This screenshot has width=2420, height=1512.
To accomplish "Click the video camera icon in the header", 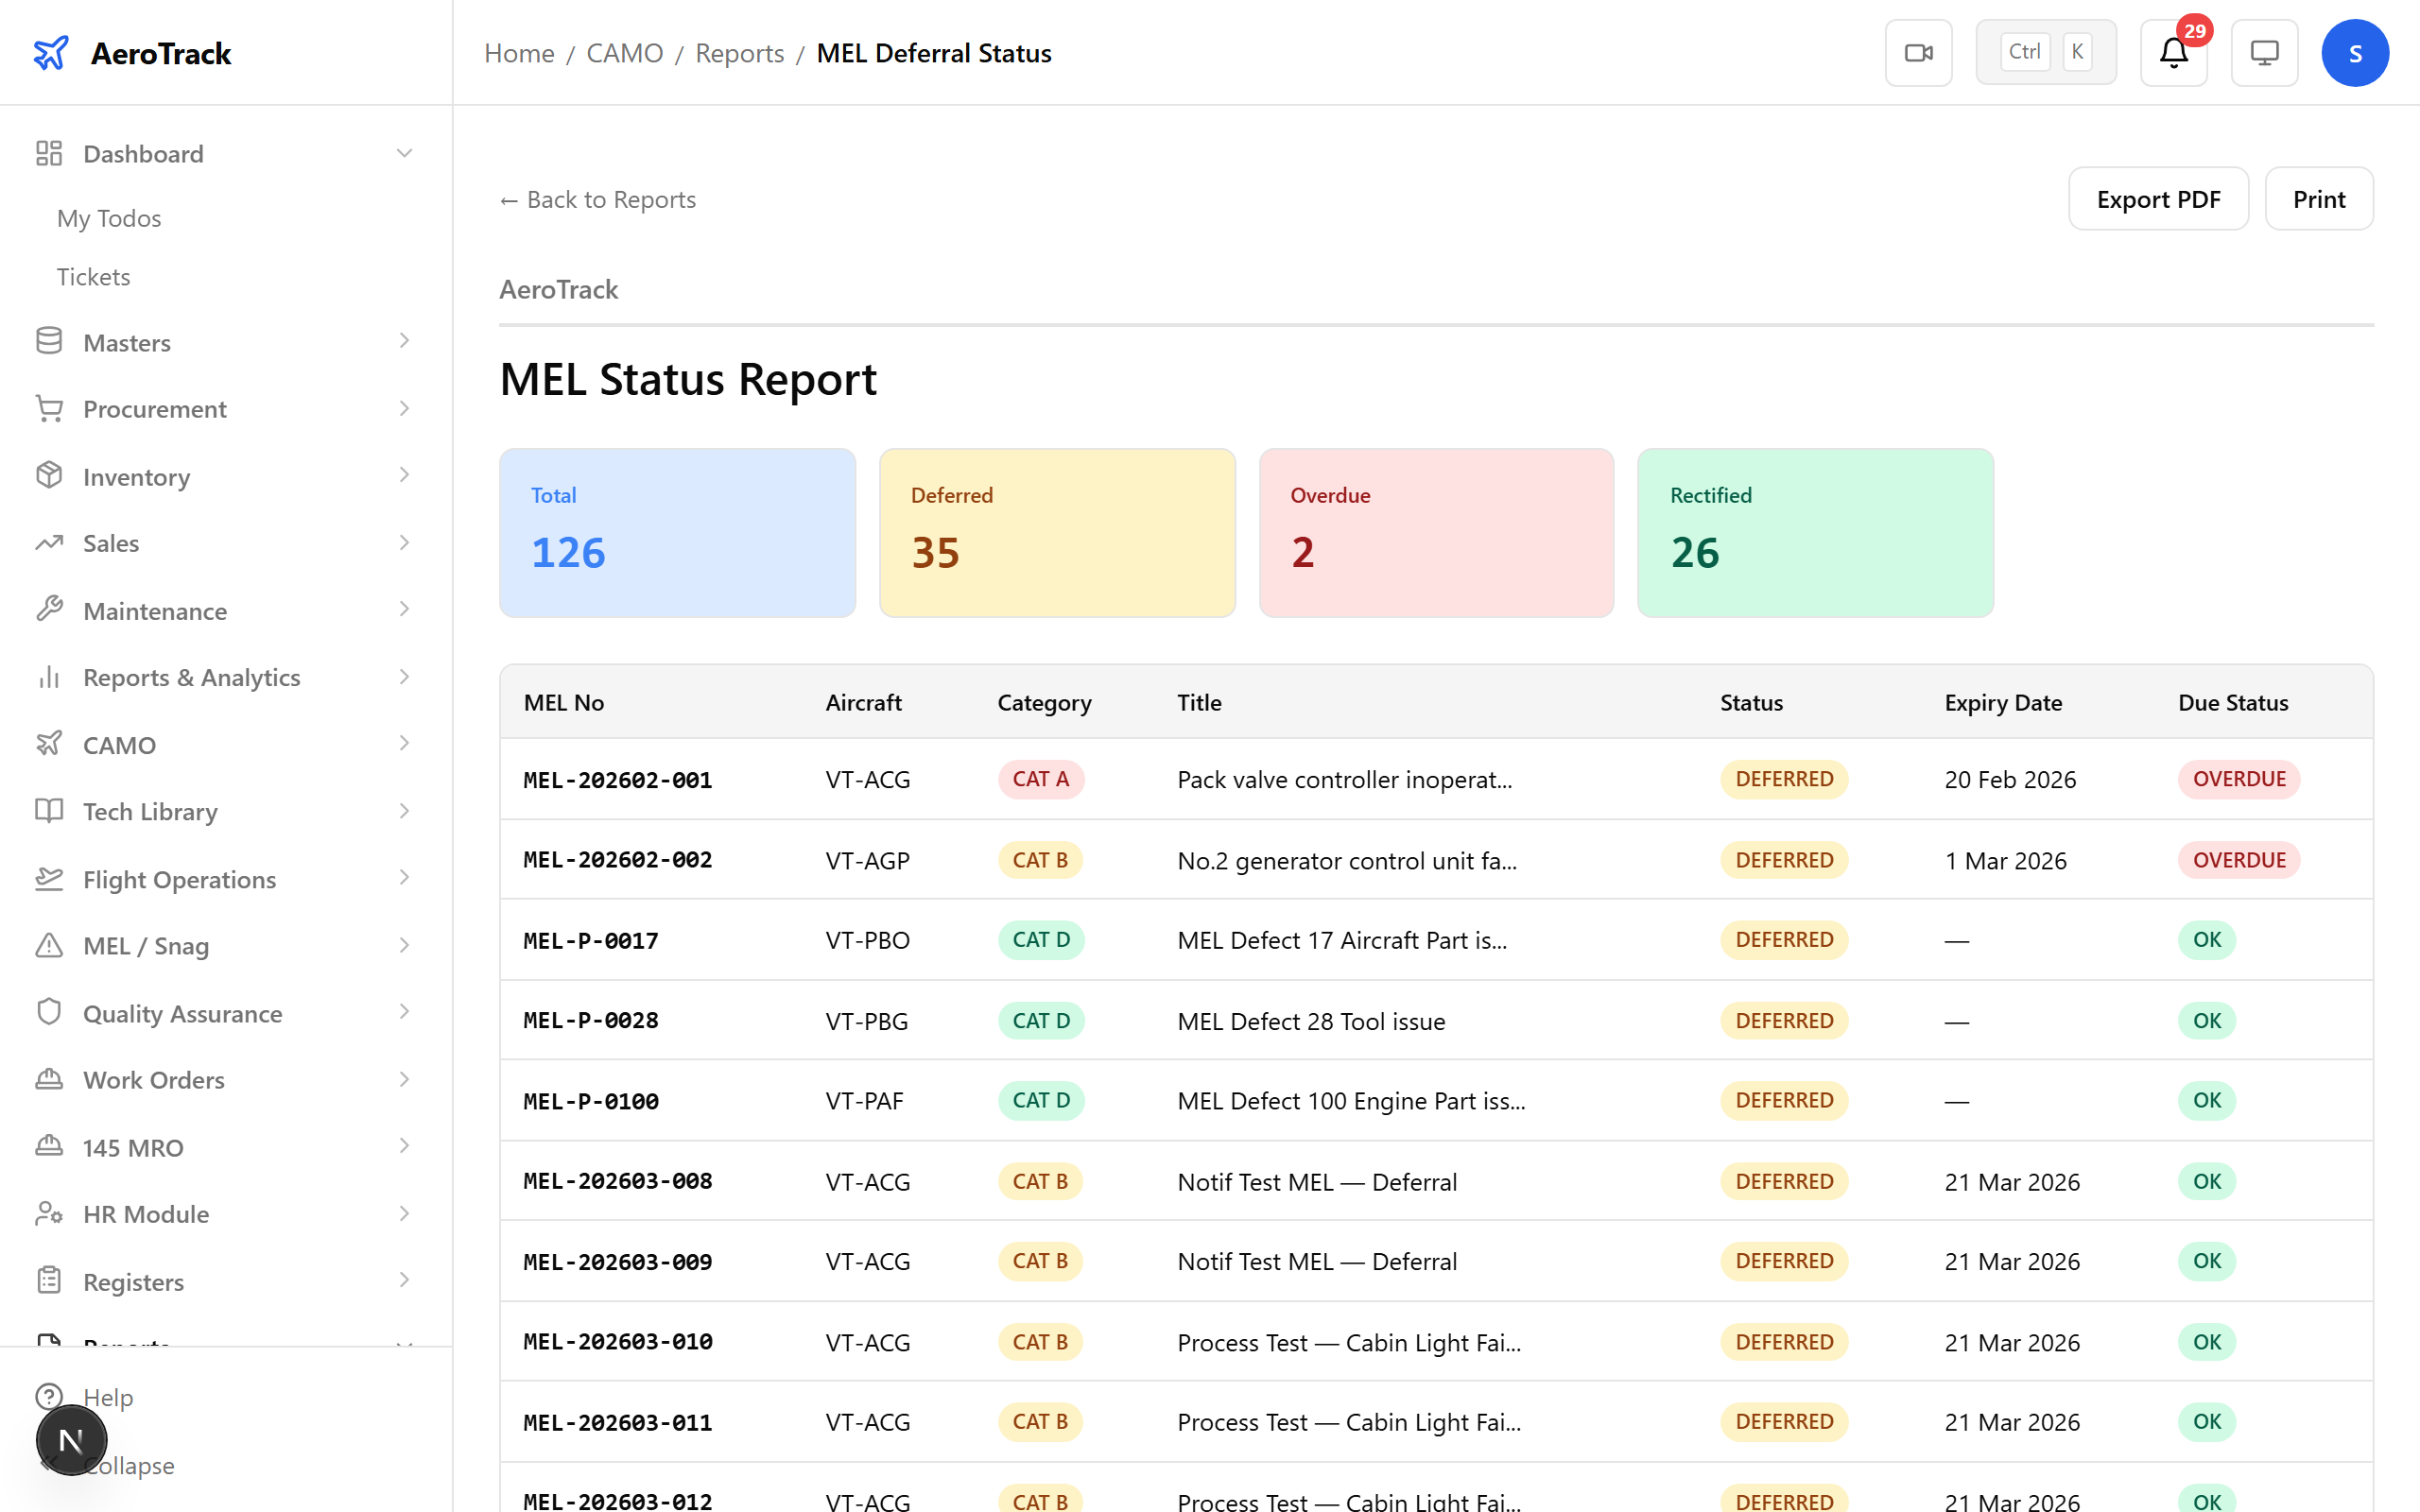I will (1917, 52).
